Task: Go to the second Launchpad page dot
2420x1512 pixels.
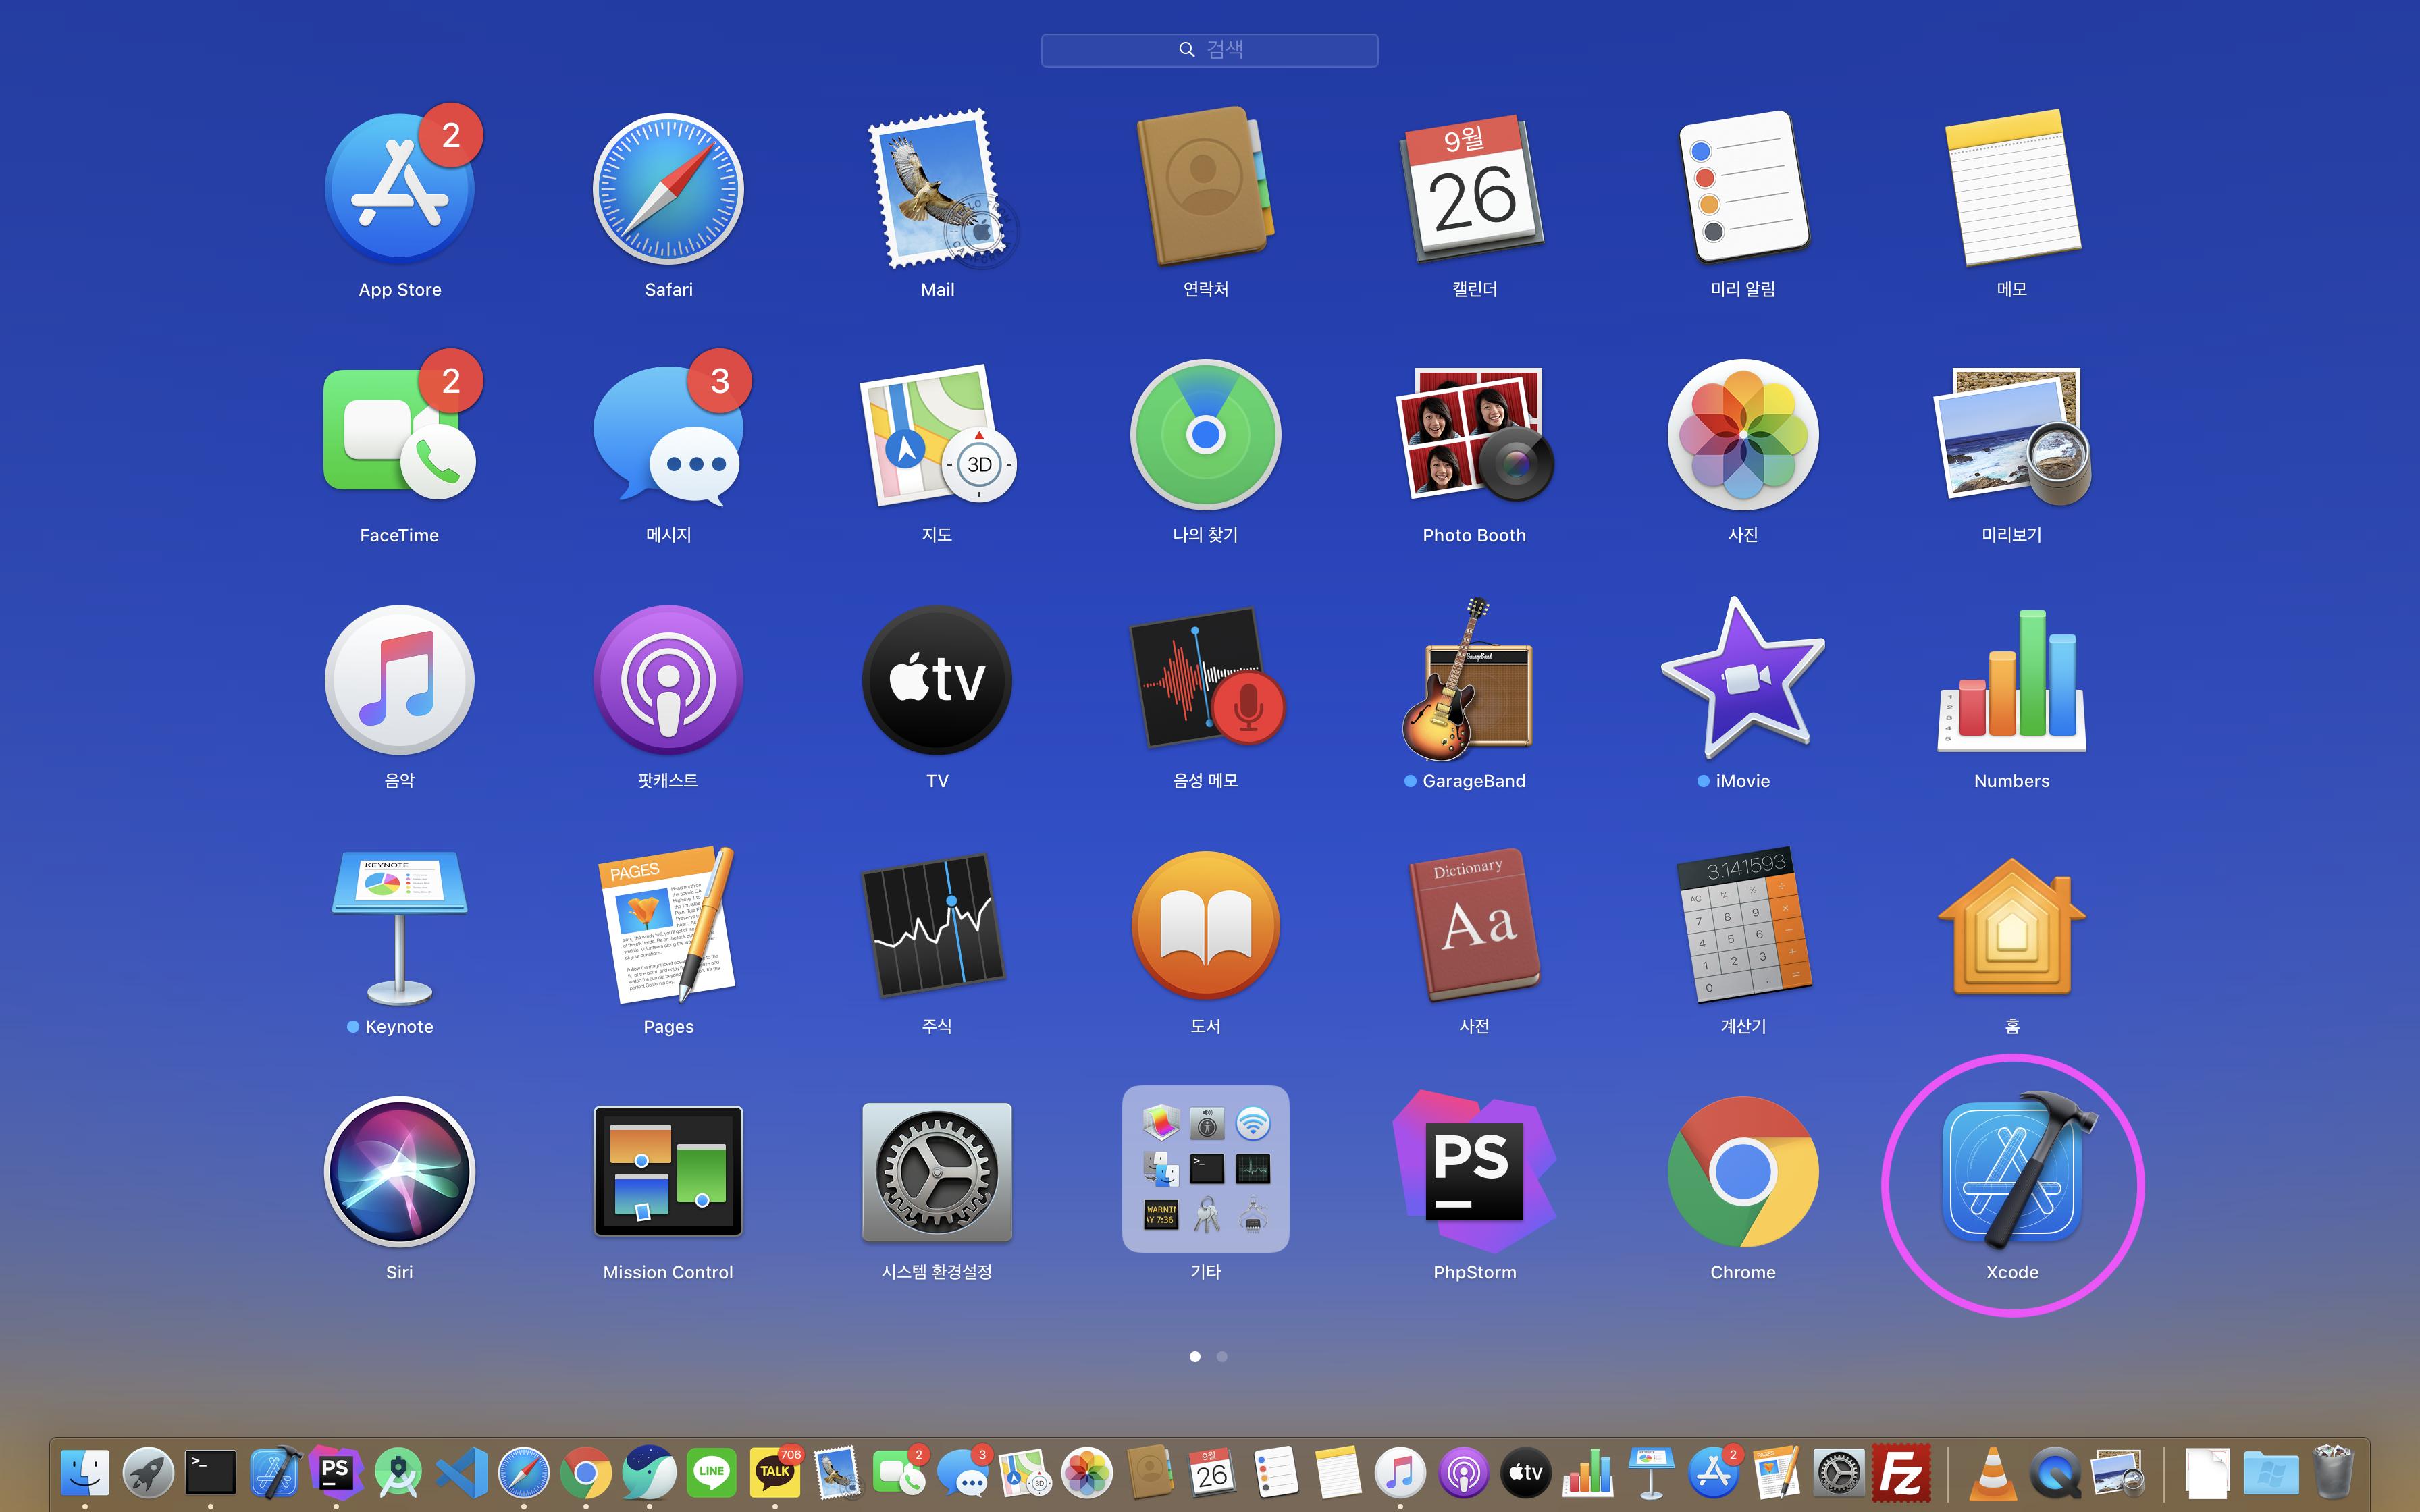Action: click(1222, 1357)
